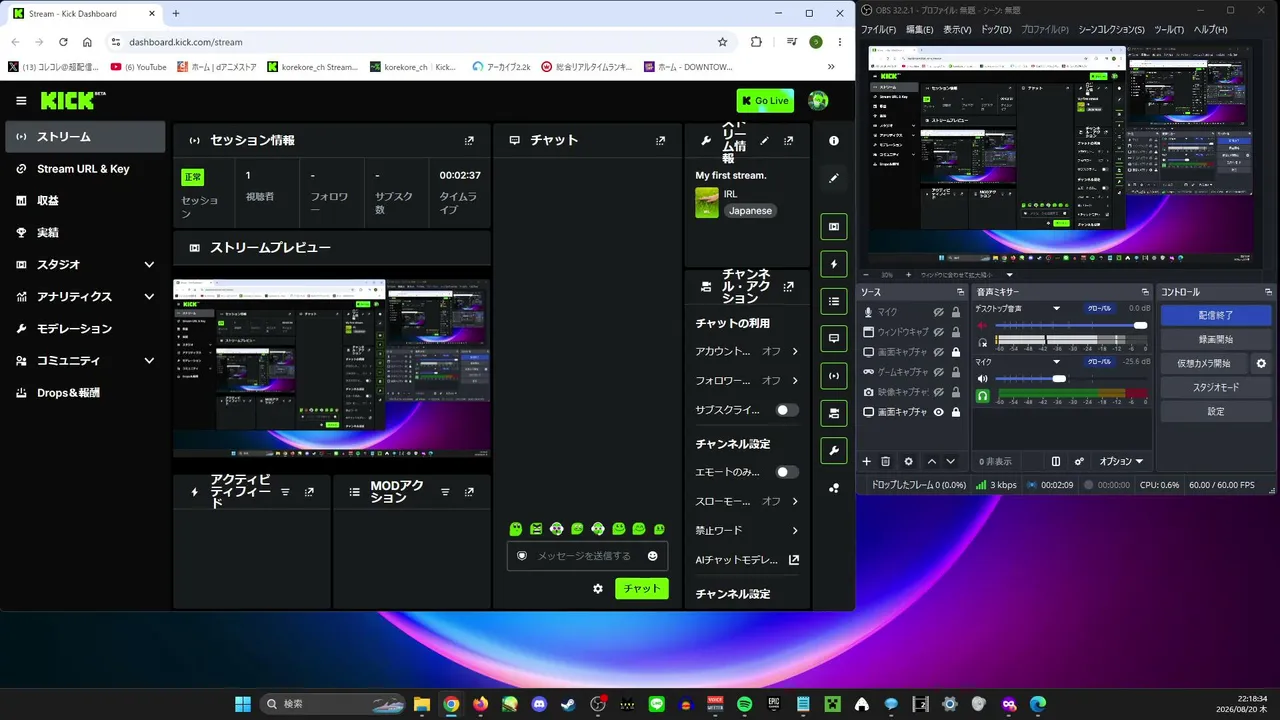Show the 映像キャプチャ source in OBS
The image size is (1280, 720).
939,392
